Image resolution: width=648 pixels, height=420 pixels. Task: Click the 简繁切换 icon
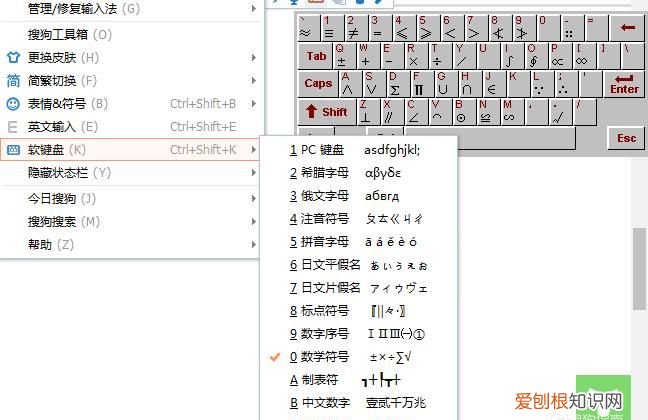(x=13, y=80)
